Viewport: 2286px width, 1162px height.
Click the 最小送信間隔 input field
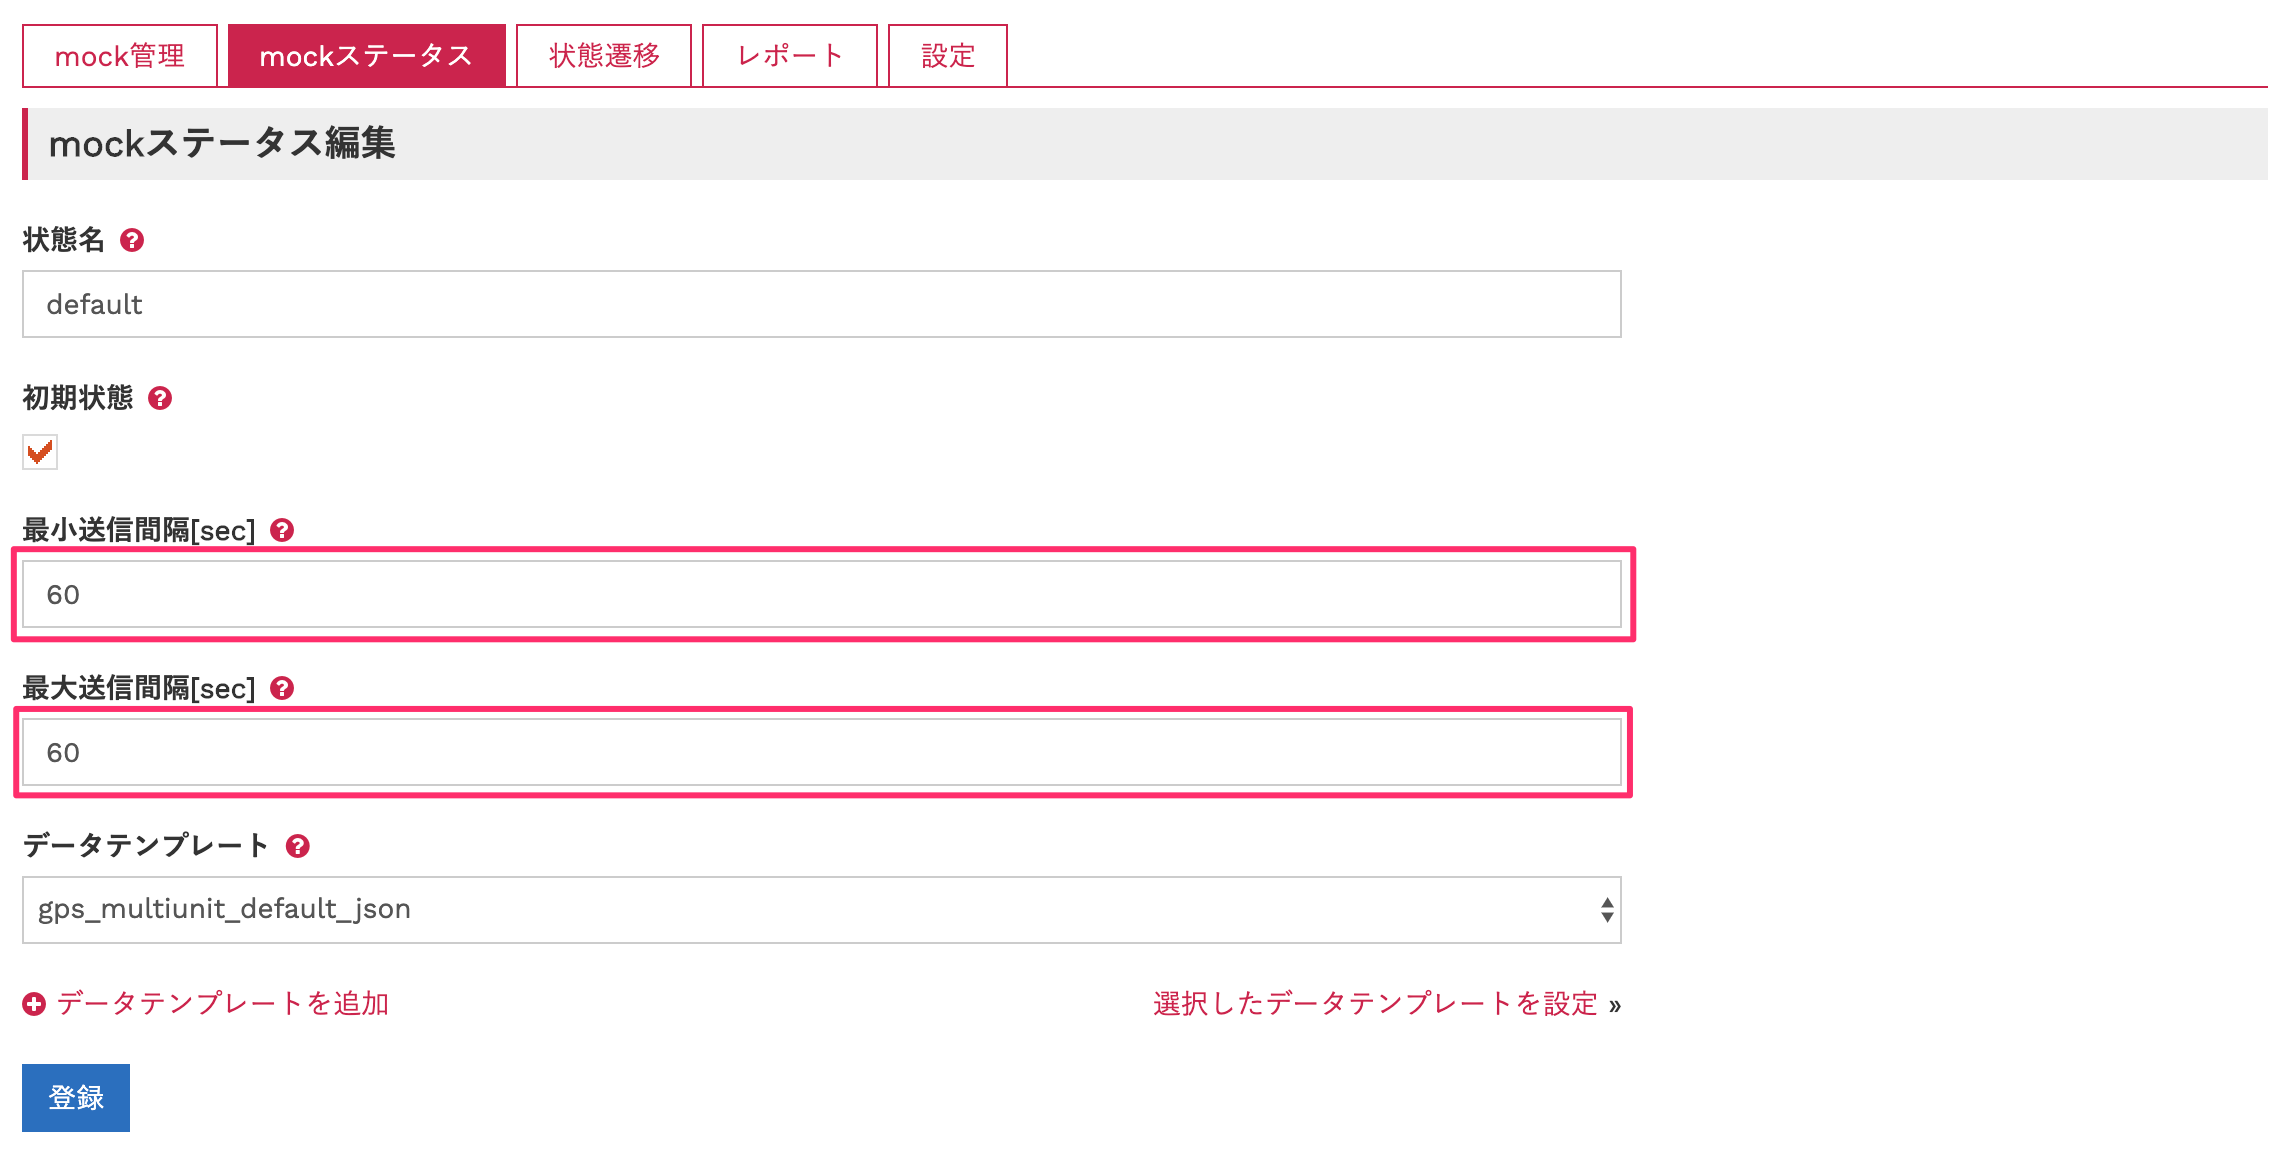820,594
